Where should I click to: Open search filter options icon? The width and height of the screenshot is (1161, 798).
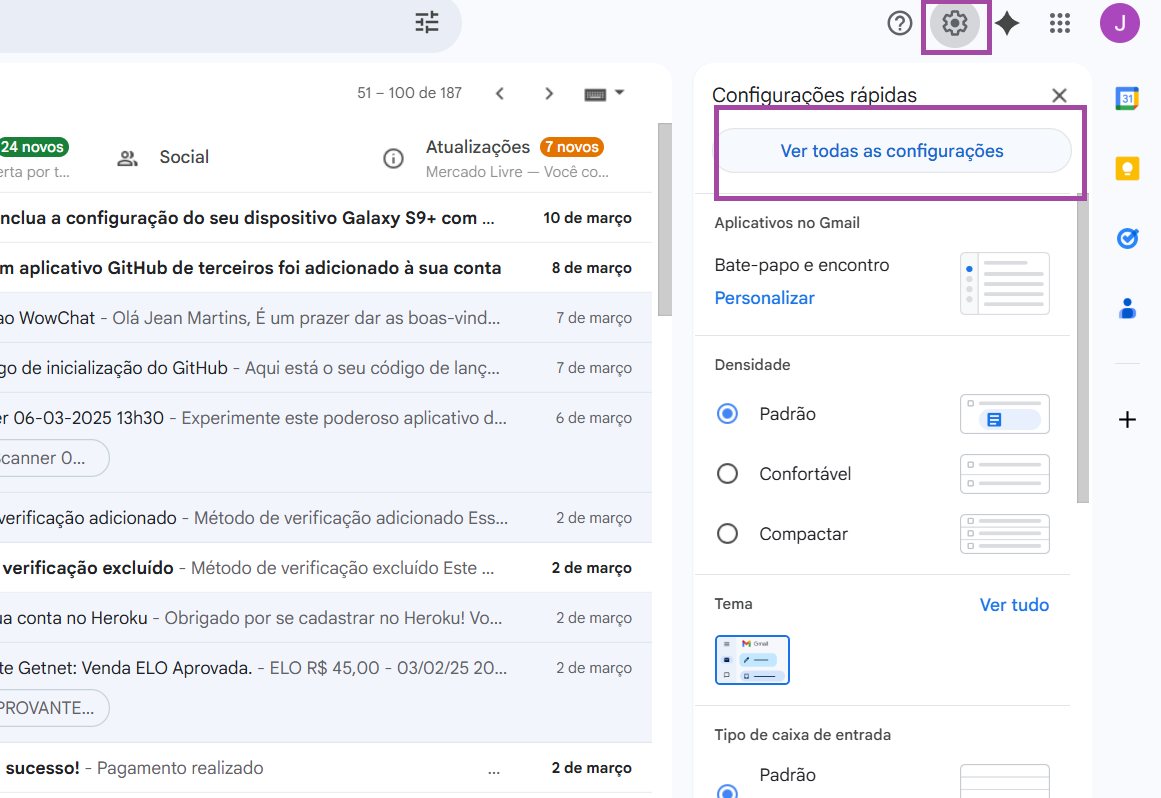tap(427, 22)
